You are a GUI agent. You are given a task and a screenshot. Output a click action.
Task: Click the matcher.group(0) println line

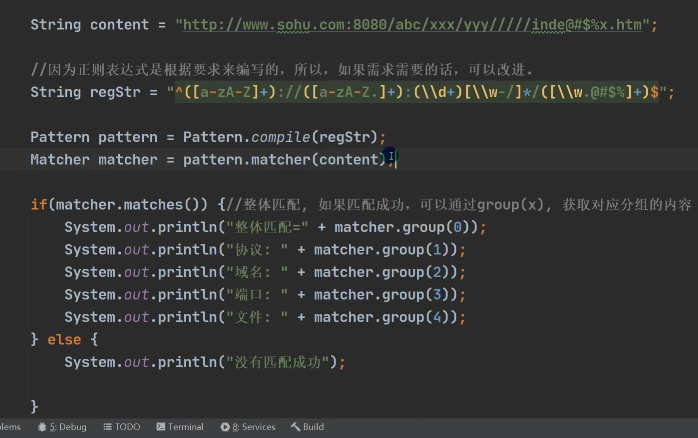point(276,227)
